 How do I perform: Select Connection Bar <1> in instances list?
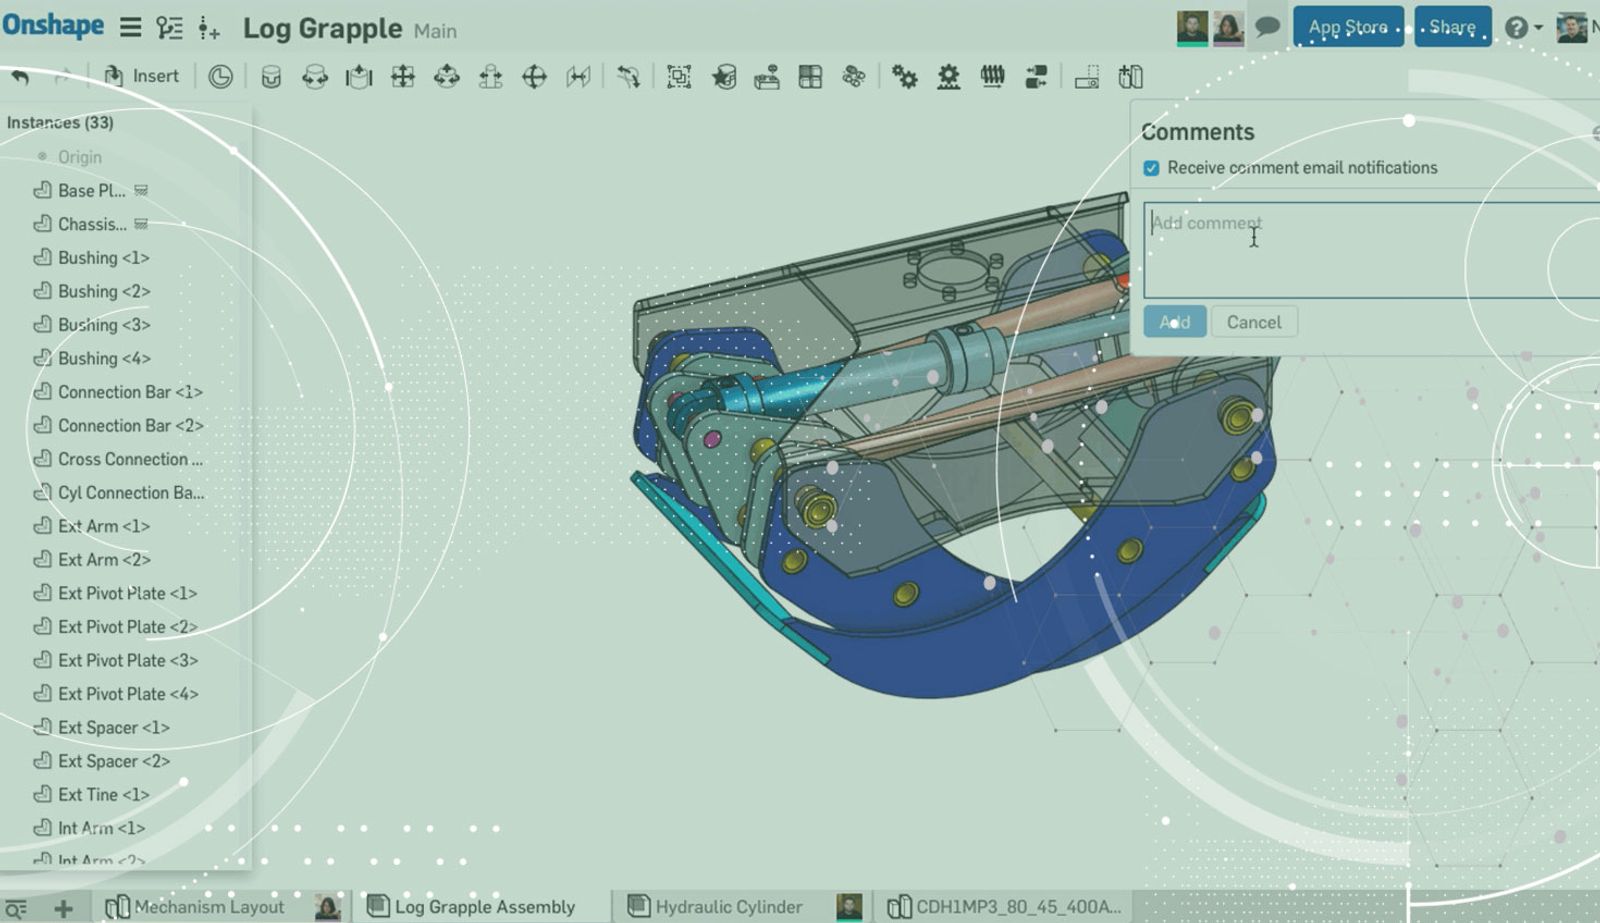pyautogui.click(x=130, y=392)
